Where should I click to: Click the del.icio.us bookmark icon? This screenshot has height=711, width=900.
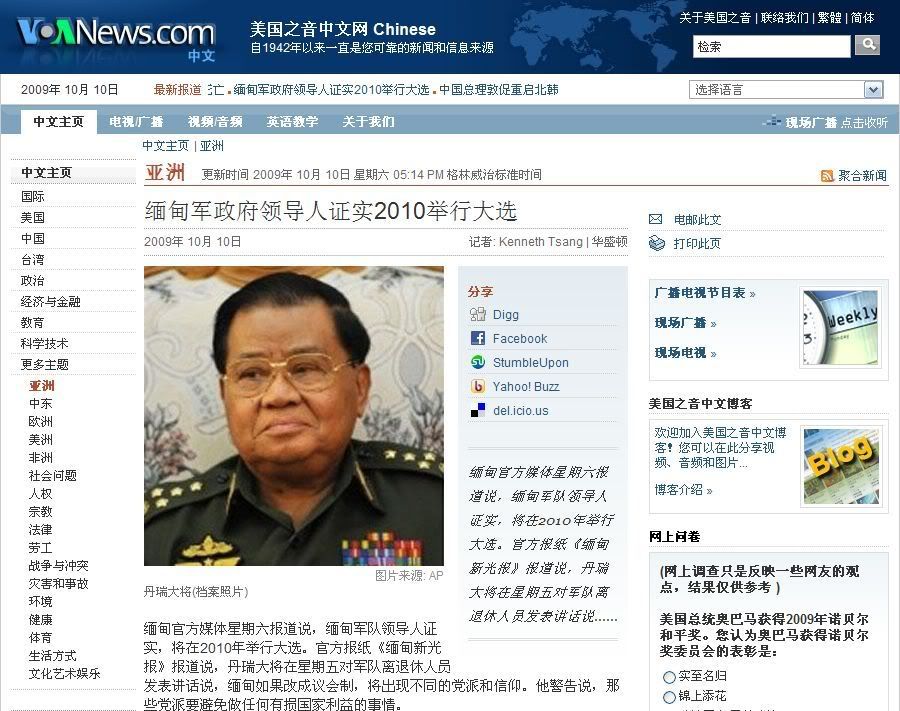(x=478, y=410)
